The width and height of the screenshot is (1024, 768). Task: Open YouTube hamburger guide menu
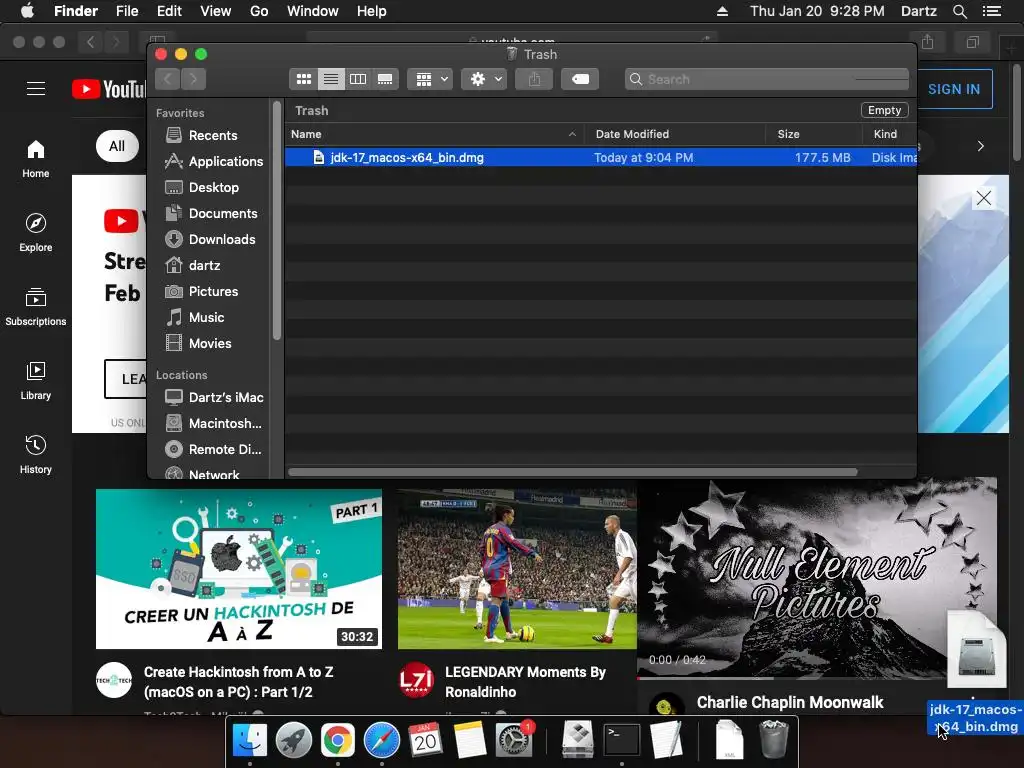click(36, 88)
